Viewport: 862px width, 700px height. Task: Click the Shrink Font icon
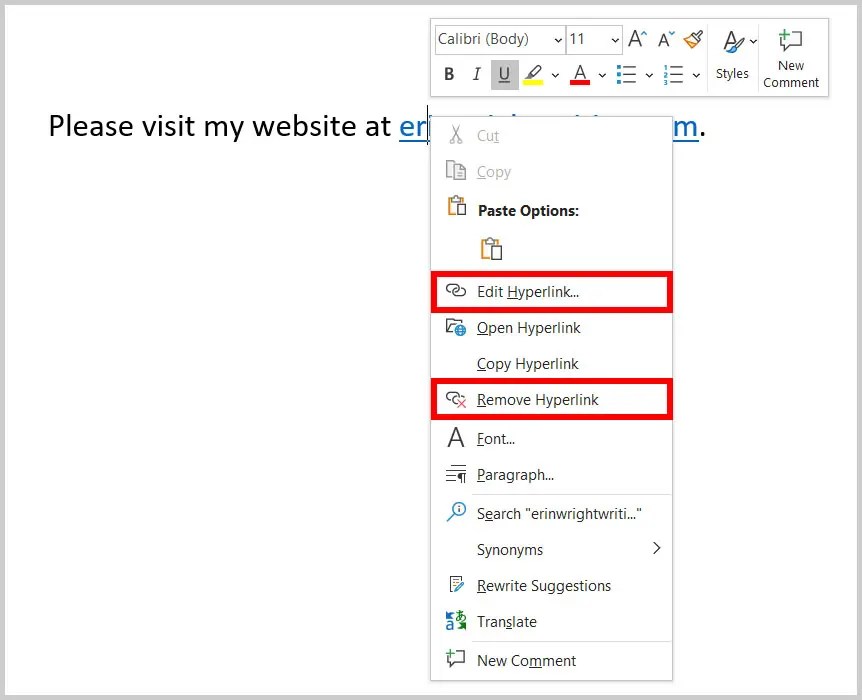pos(664,39)
